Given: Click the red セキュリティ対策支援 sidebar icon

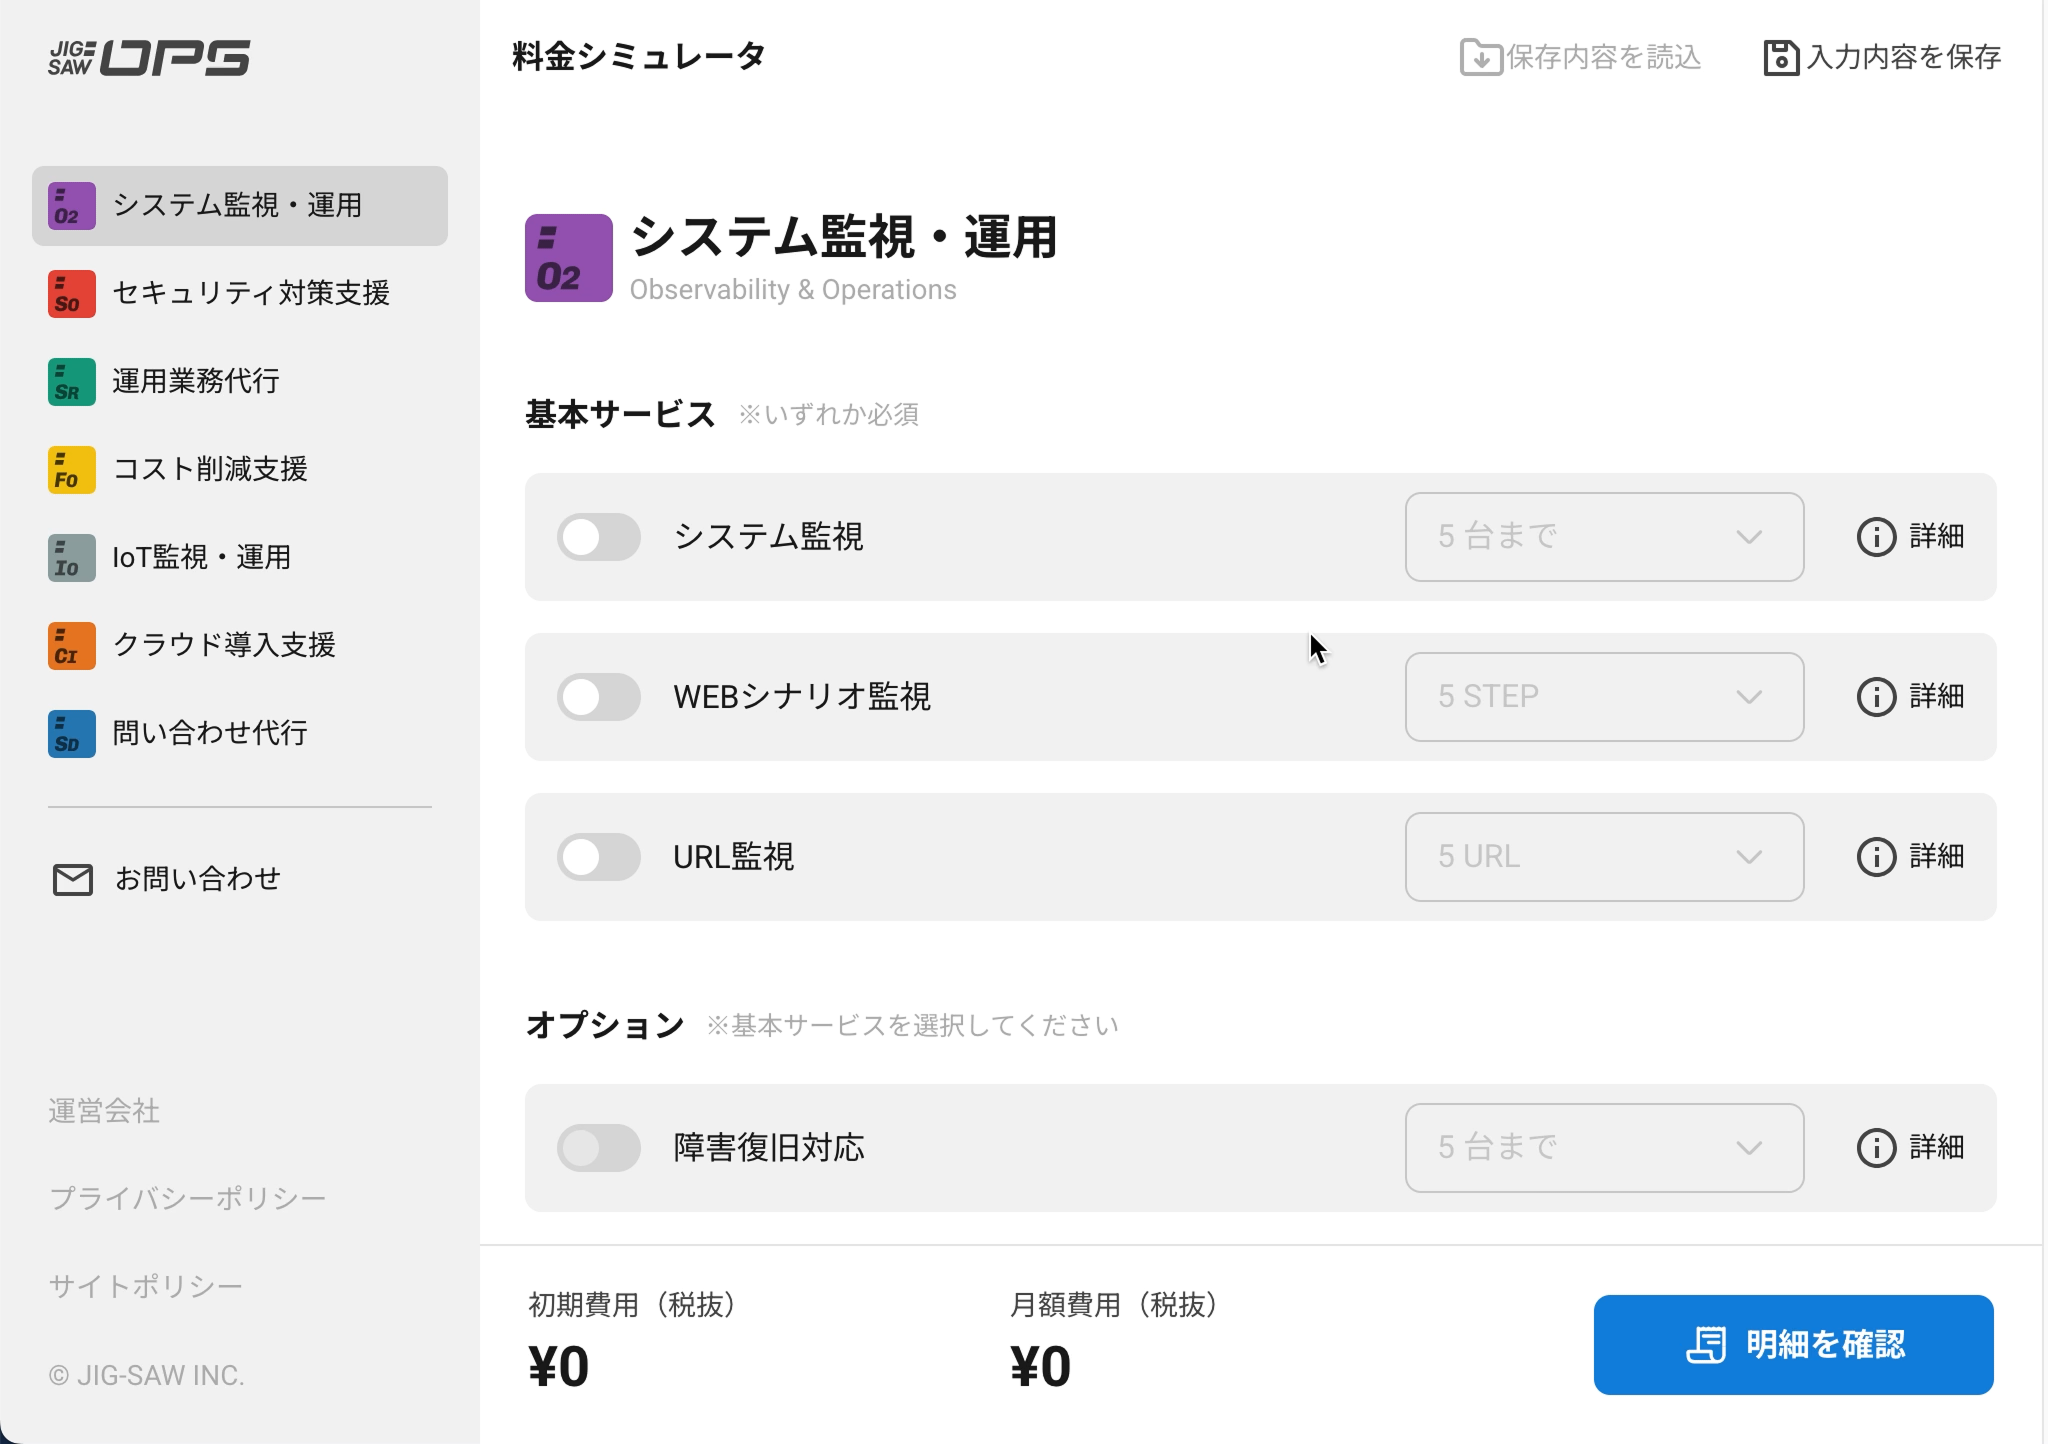Looking at the screenshot, I should 71,294.
